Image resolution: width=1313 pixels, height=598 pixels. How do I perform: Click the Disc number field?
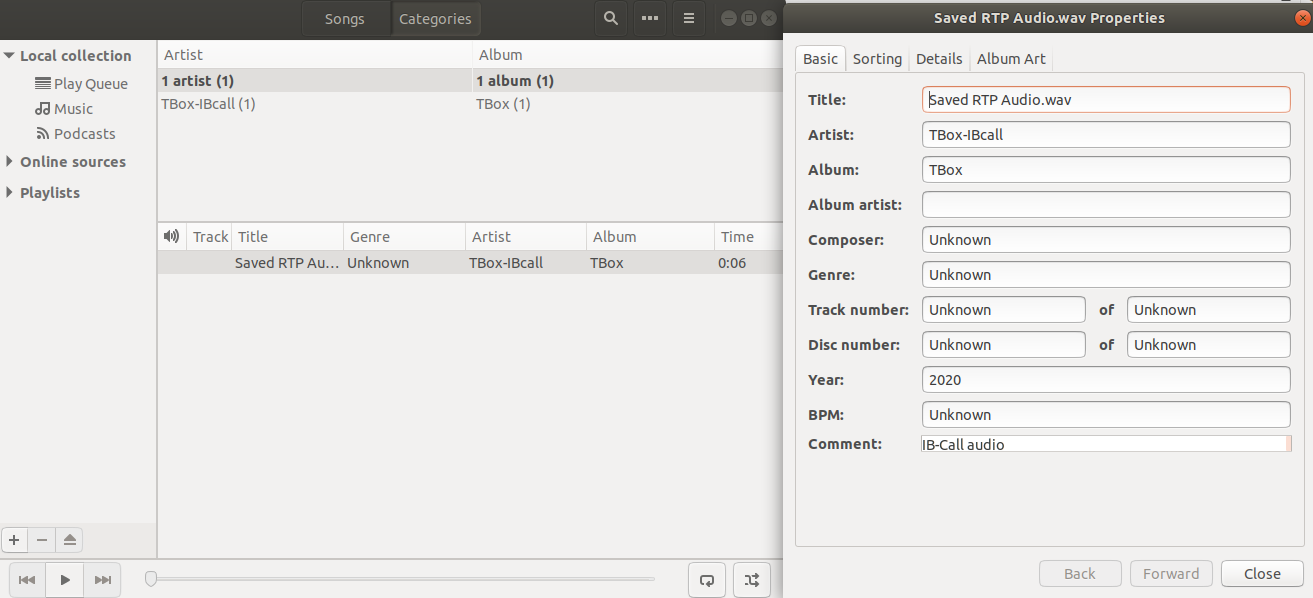point(1003,345)
